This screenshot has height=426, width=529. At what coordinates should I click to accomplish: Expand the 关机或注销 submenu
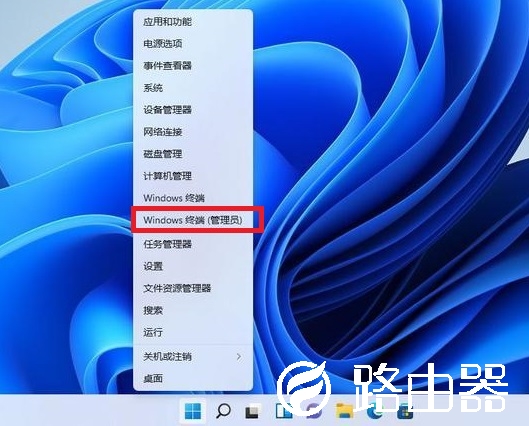(x=193, y=357)
